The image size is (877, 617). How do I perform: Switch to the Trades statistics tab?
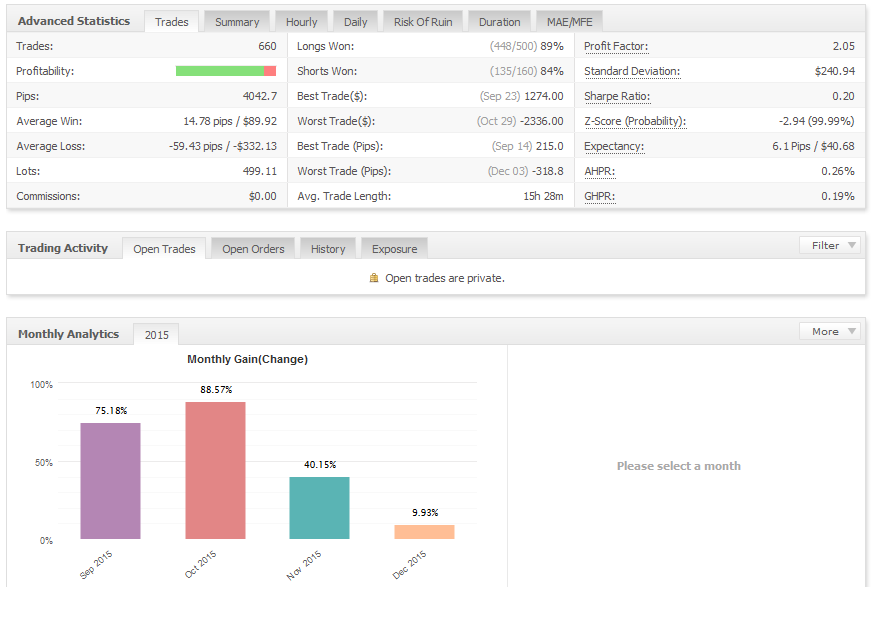(172, 22)
